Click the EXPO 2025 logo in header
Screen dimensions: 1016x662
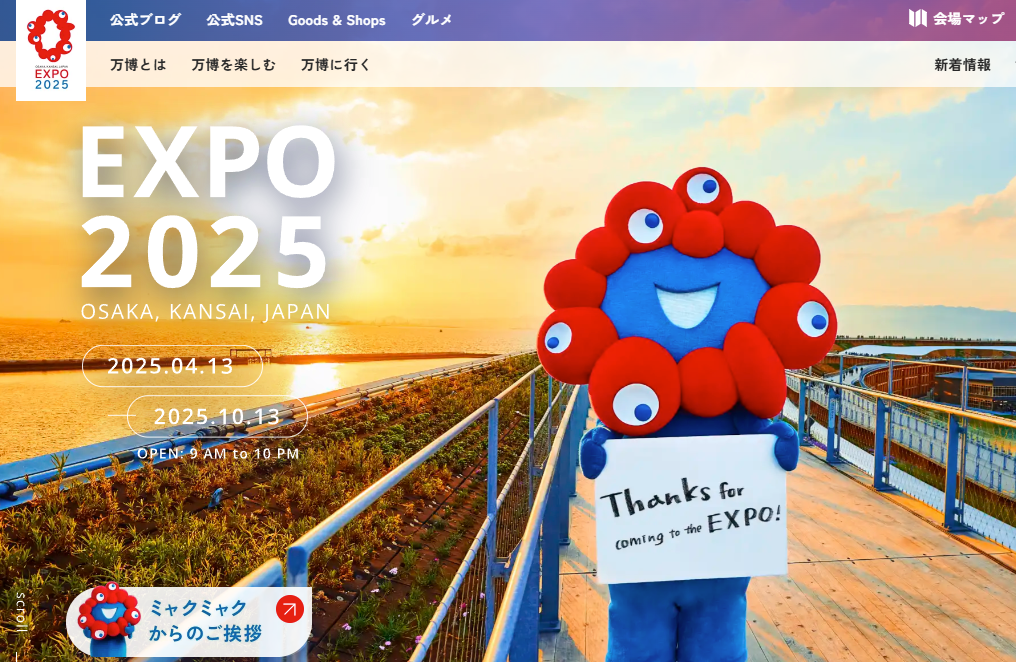coord(51,50)
